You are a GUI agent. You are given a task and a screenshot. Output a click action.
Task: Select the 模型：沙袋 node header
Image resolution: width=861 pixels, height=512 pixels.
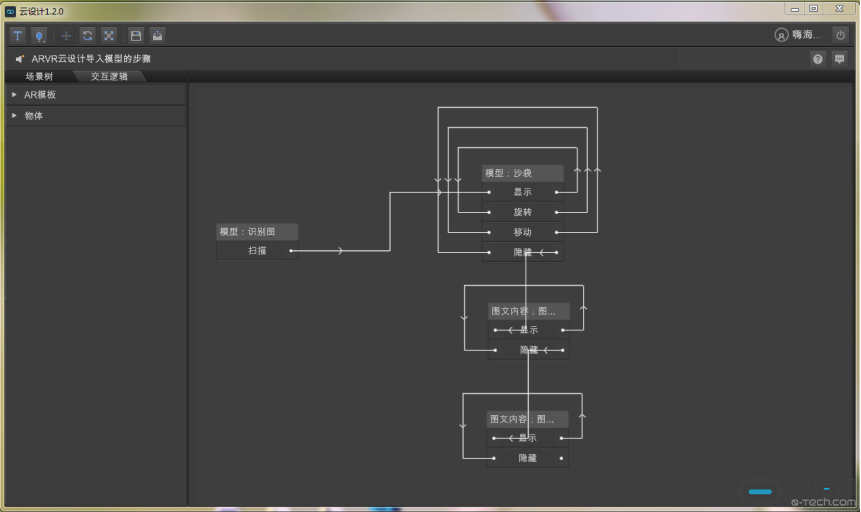point(522,173)
